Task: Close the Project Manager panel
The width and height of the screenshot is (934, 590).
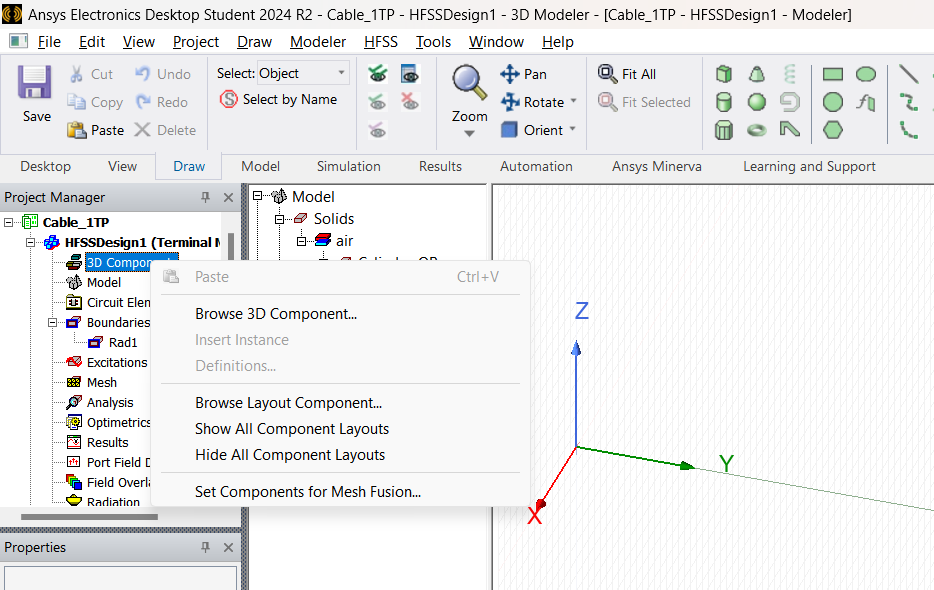Action: [x=228, y=197]
